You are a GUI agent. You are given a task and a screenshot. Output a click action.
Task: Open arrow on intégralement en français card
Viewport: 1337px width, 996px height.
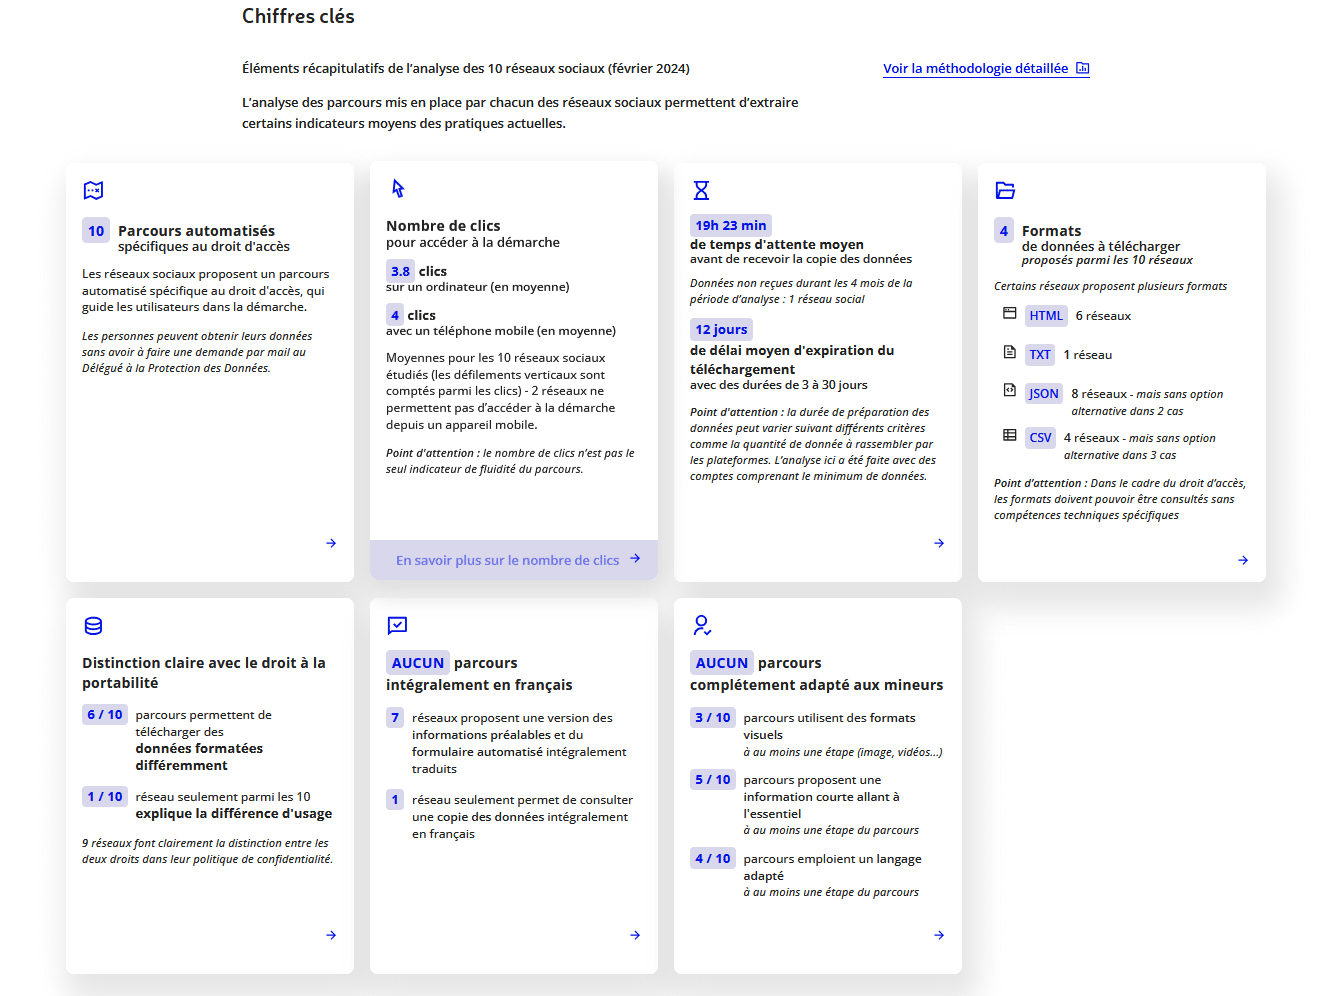635,935
